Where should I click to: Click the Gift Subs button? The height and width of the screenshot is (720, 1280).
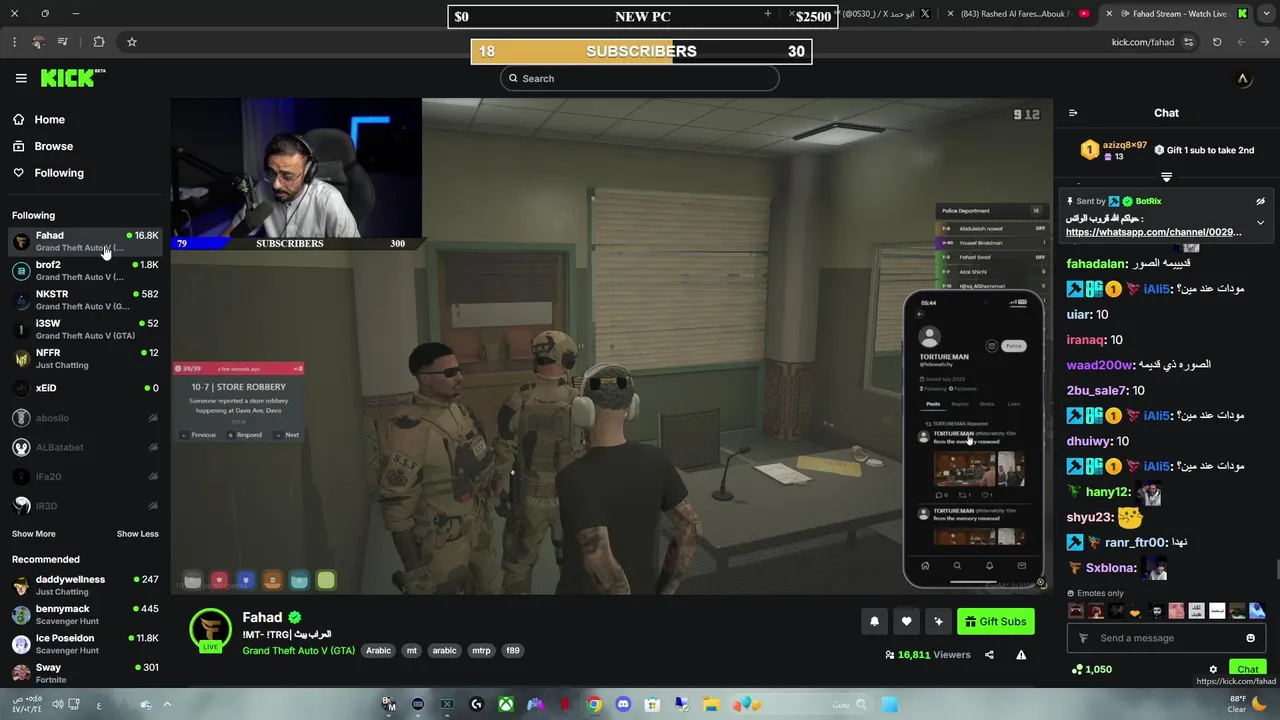pos(995,621)
